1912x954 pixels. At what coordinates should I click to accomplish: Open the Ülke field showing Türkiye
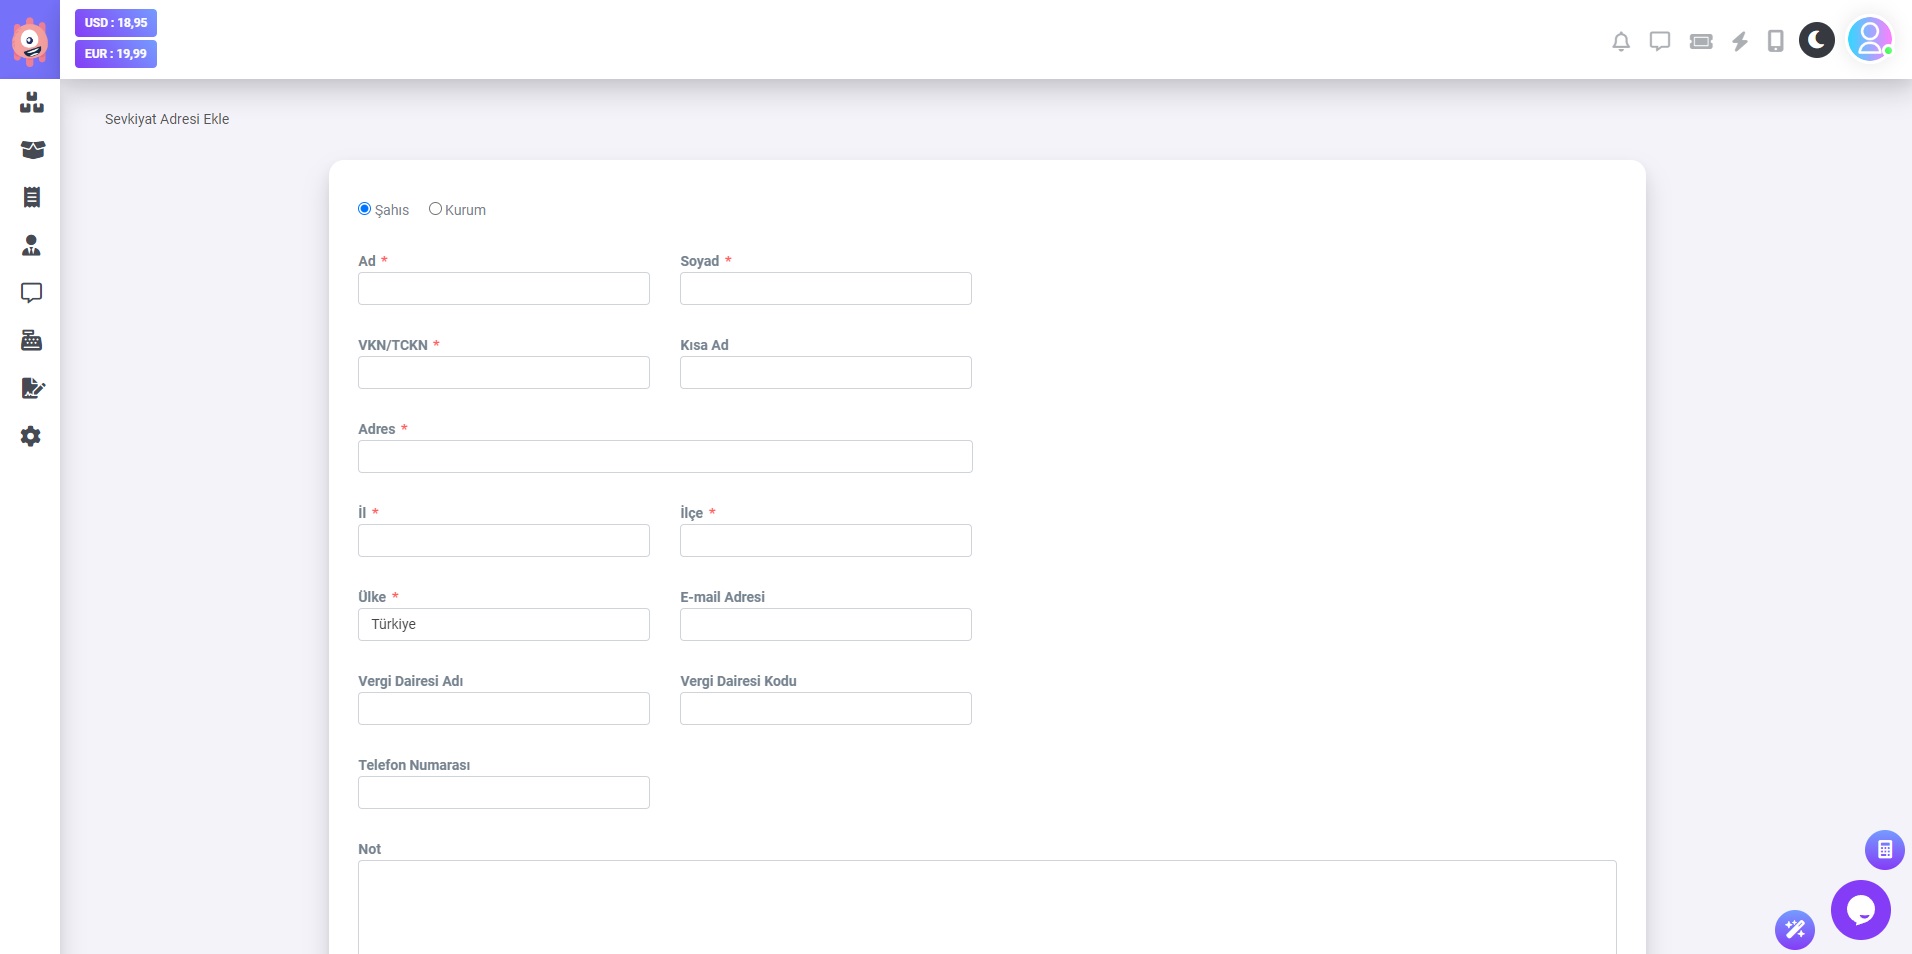(504, 625)
